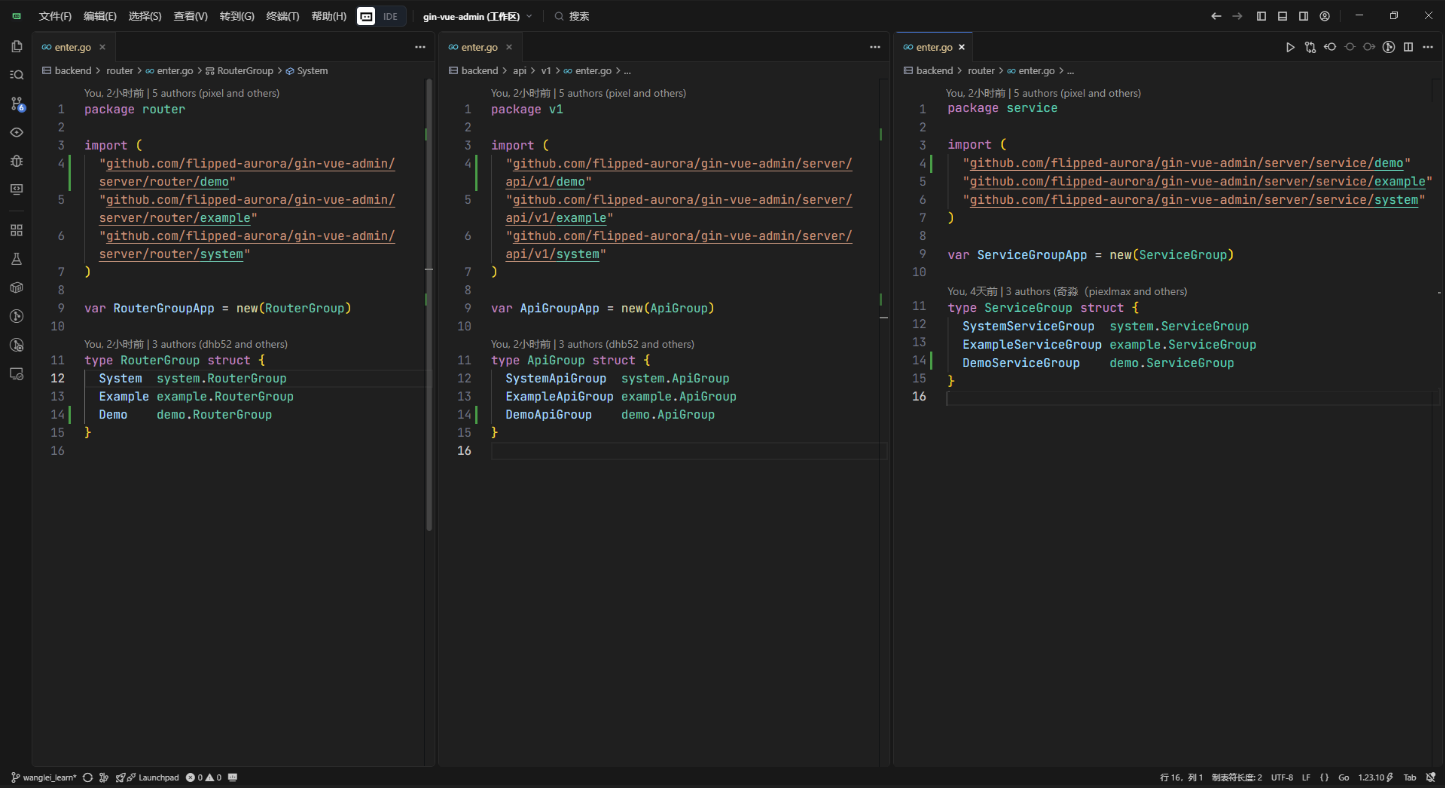1445x788 pixels.
Task: Toggle the secondary sidebar layout icon
Action: click(x=1303, y=16)
